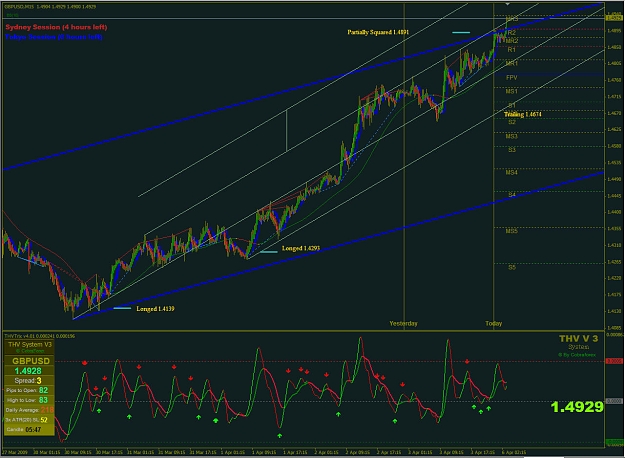Click the '30 Mar 09:15' time axis label
This screenshot has height=458, width=625.
tap(77, 452)
